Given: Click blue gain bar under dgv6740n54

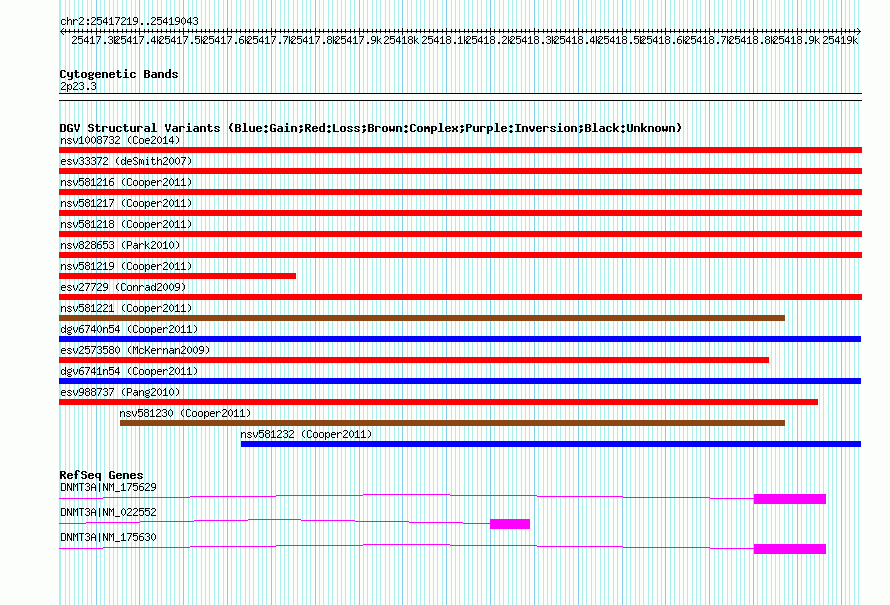Looking at the screenshot, I should 460,339.
